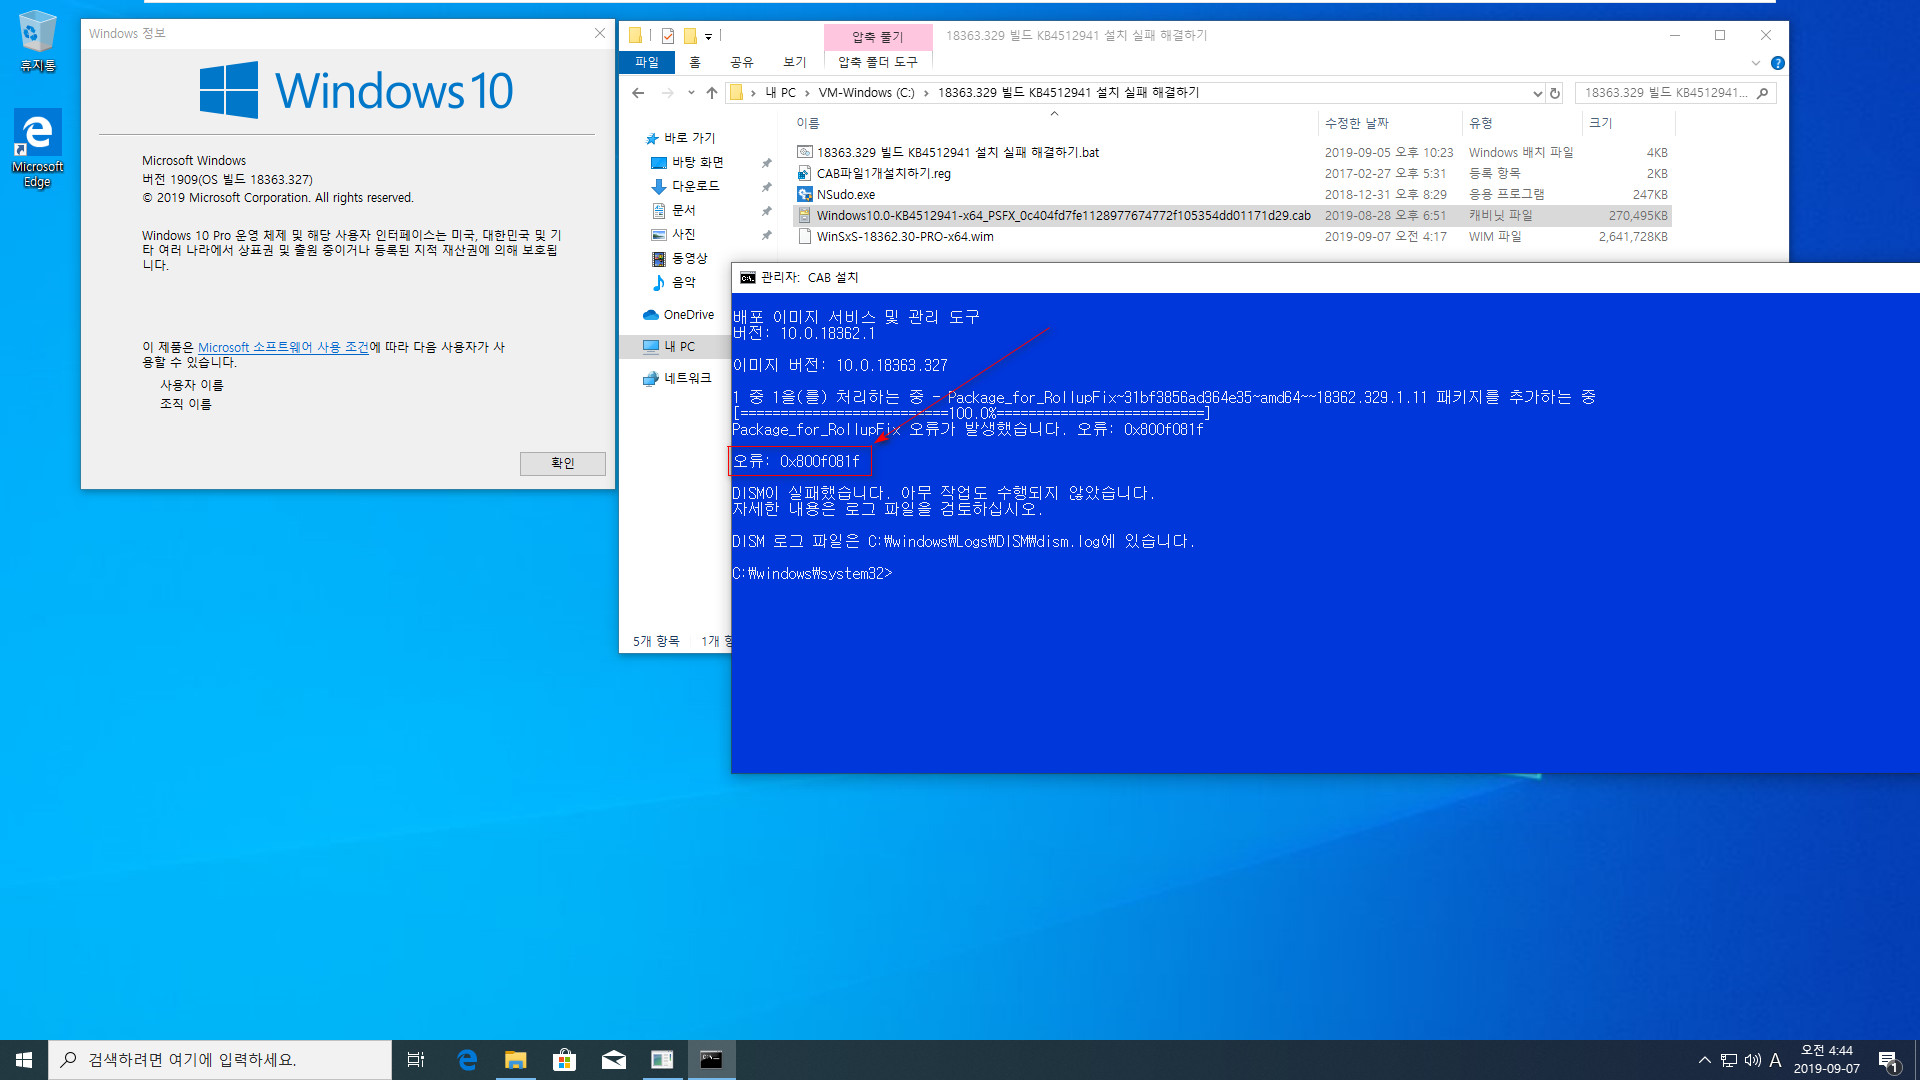Image resolution: width=1920 pixels, height=1080 pixels.
Task: Open recent locations dropdown arrow
Action: pos(691,93)
